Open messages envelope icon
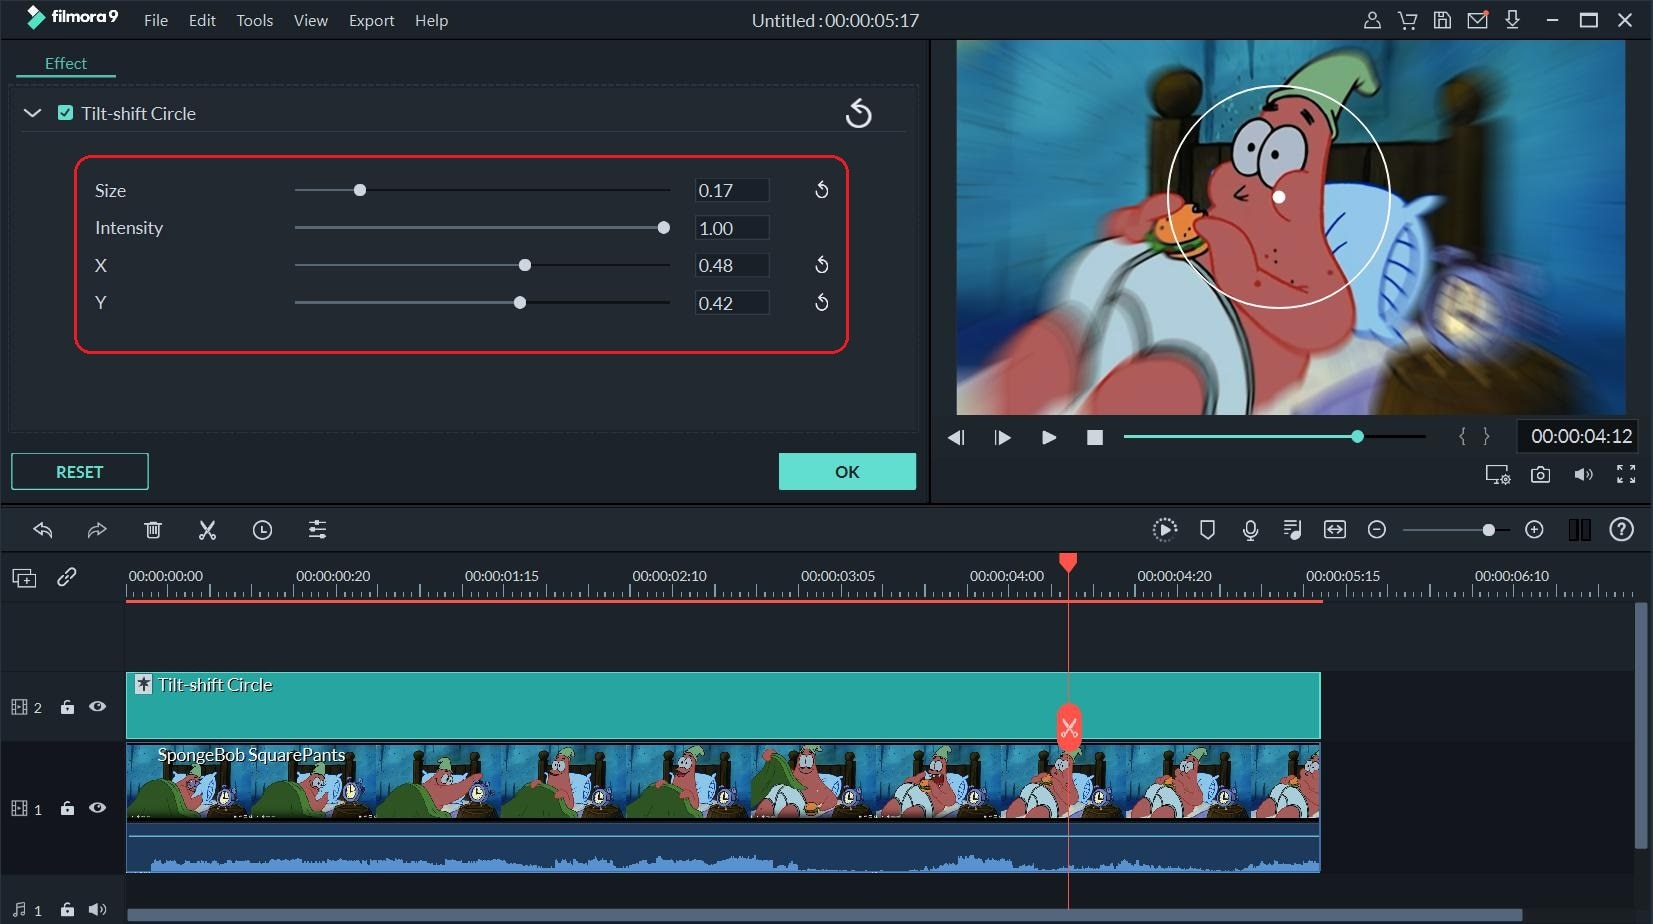The width and height of the screenshot is (1653, 924). (1477, 20)
